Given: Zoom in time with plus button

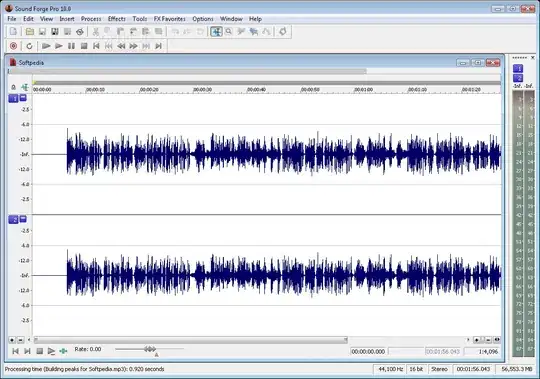Looking at the screenshot, I should point(477,340).
